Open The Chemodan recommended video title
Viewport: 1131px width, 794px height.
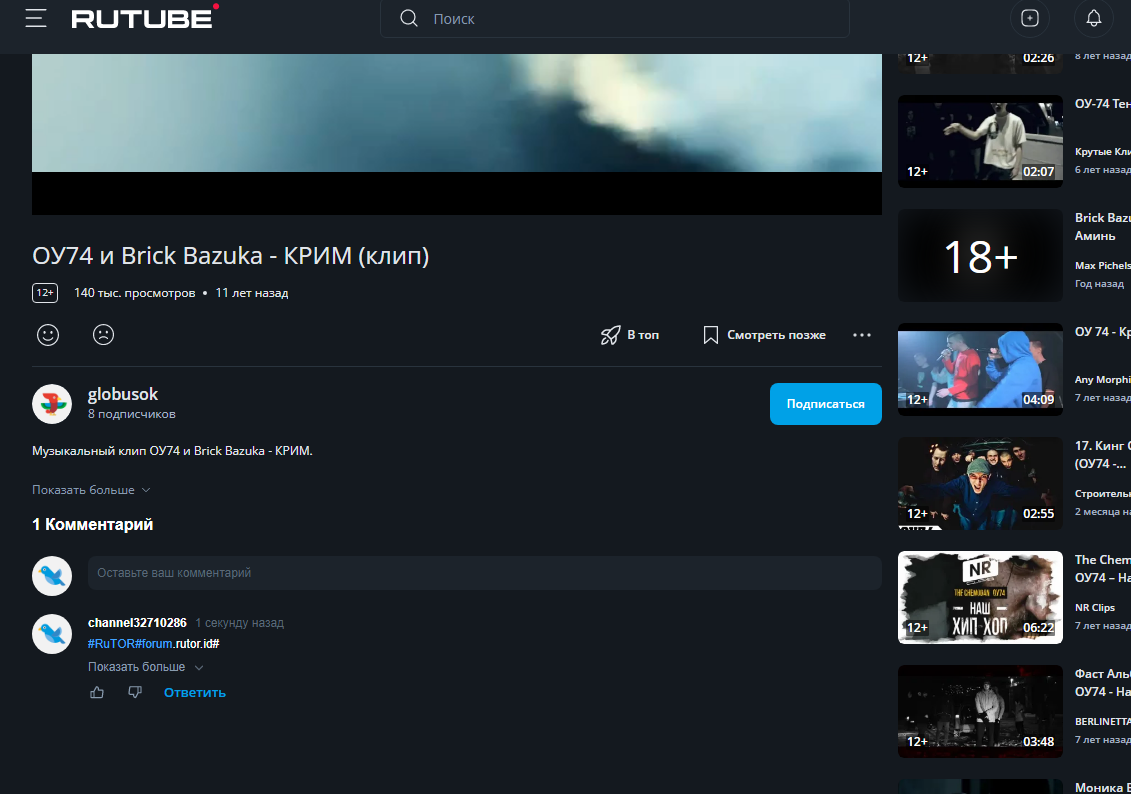tap(1103, 568)
